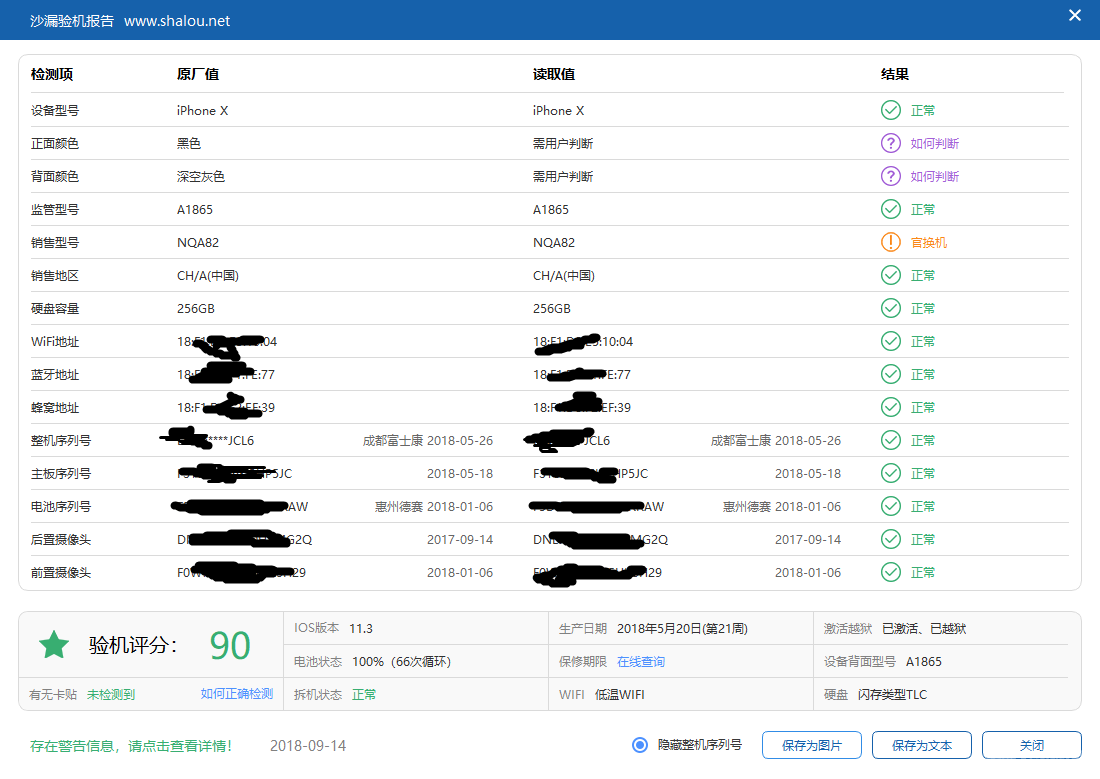This screenshot has height=779, width=1100.
Task: Click the green check icon for 电池序列号 row
Action: coord(890,506)
